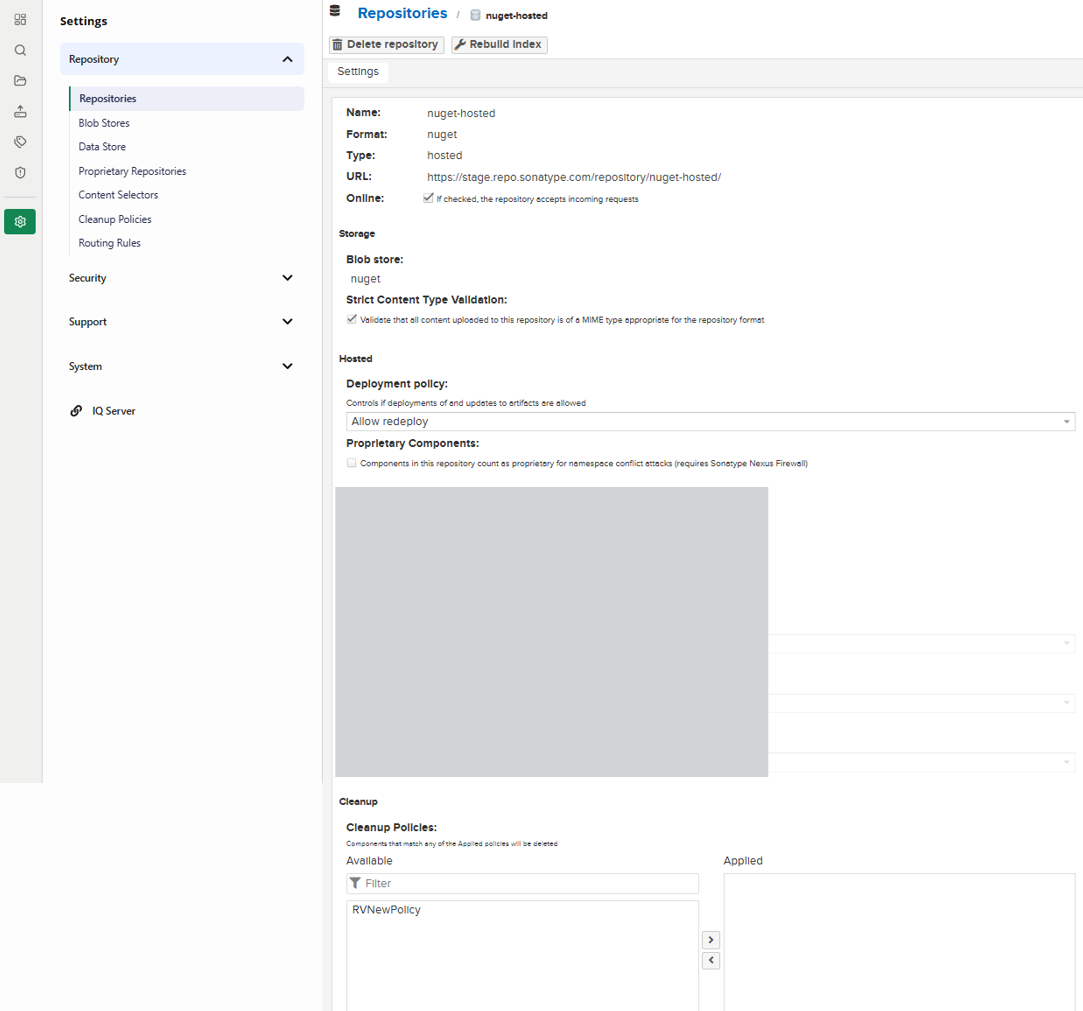This screenshot has width=1083, height=1011.
Task: Open the dashboard icon in left rail
Action: [20, 19]
